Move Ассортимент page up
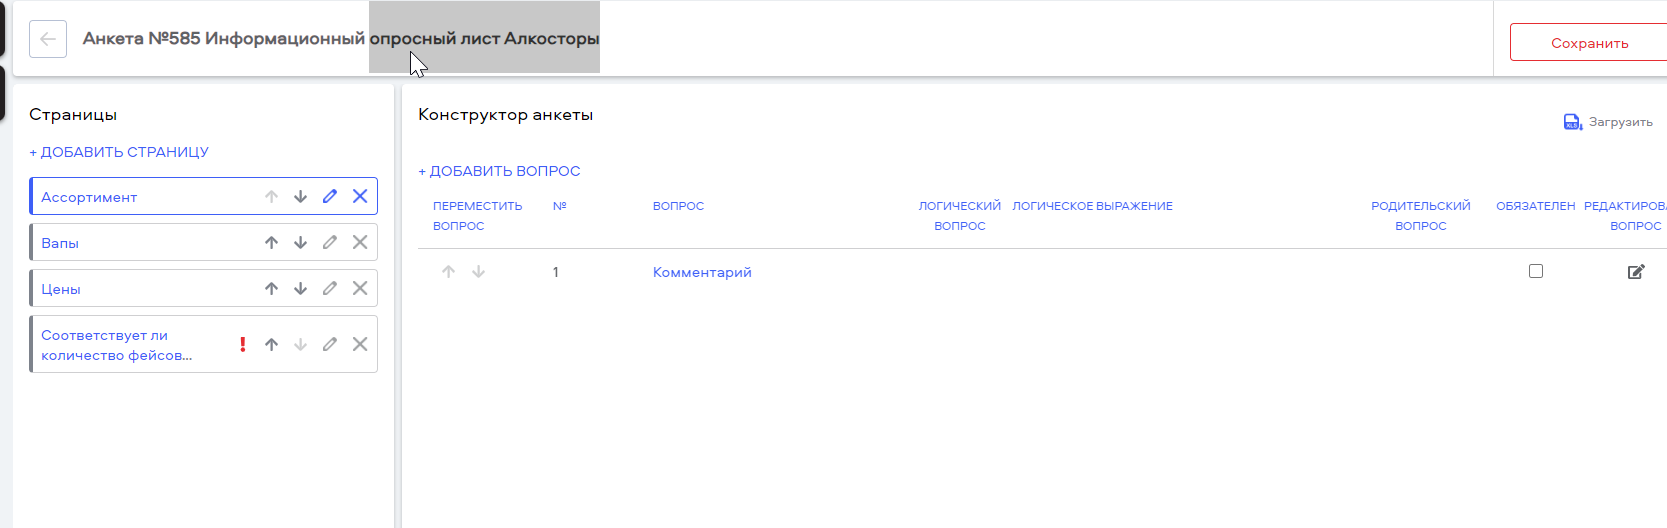 pos(271,197)
